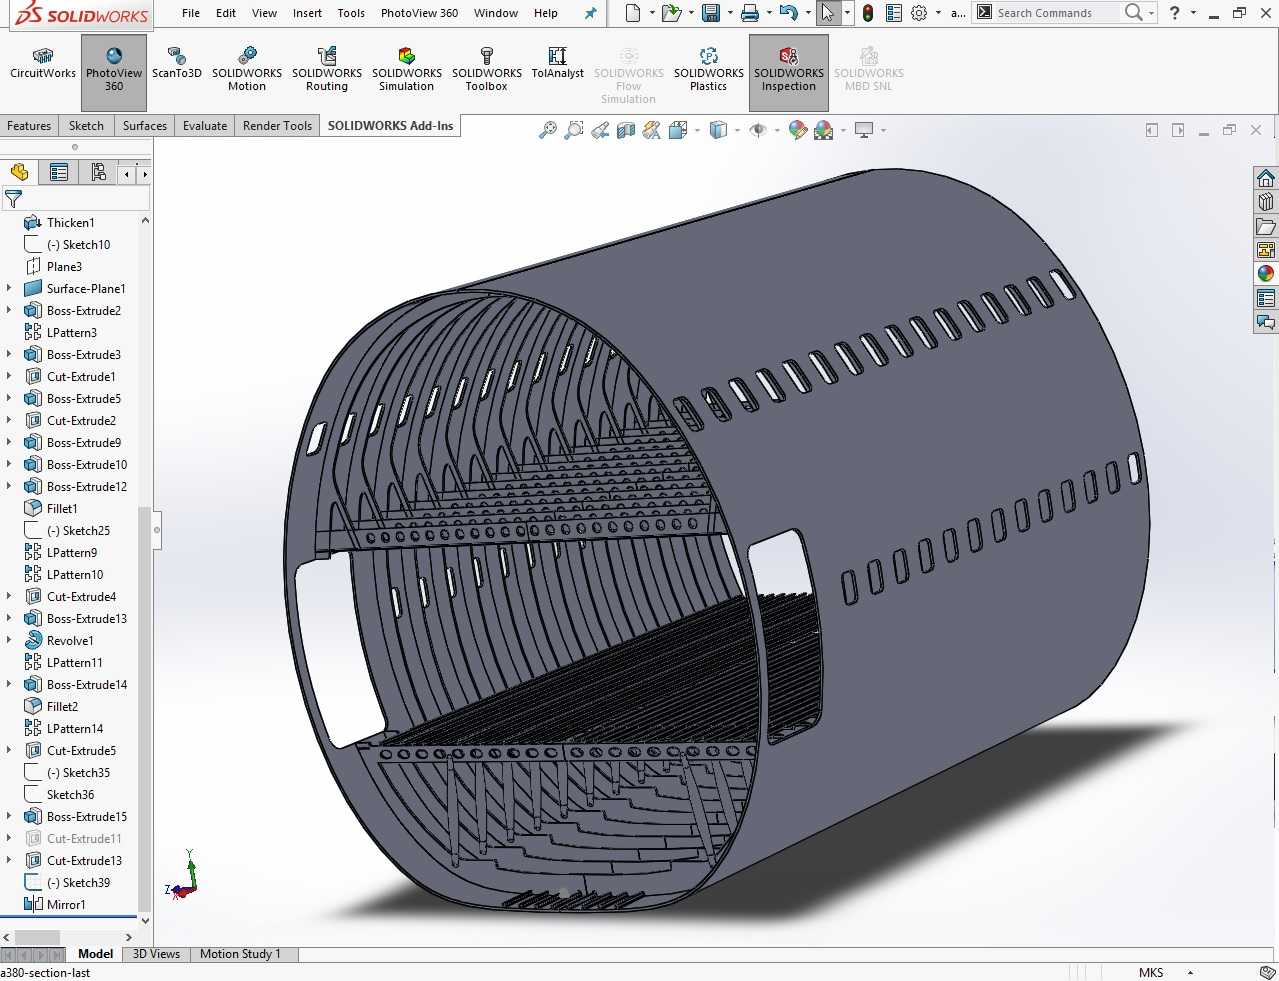Open the ConfigurationManager tab
This screenshot has width=1279, height=981.
click(x=98, y=172)
